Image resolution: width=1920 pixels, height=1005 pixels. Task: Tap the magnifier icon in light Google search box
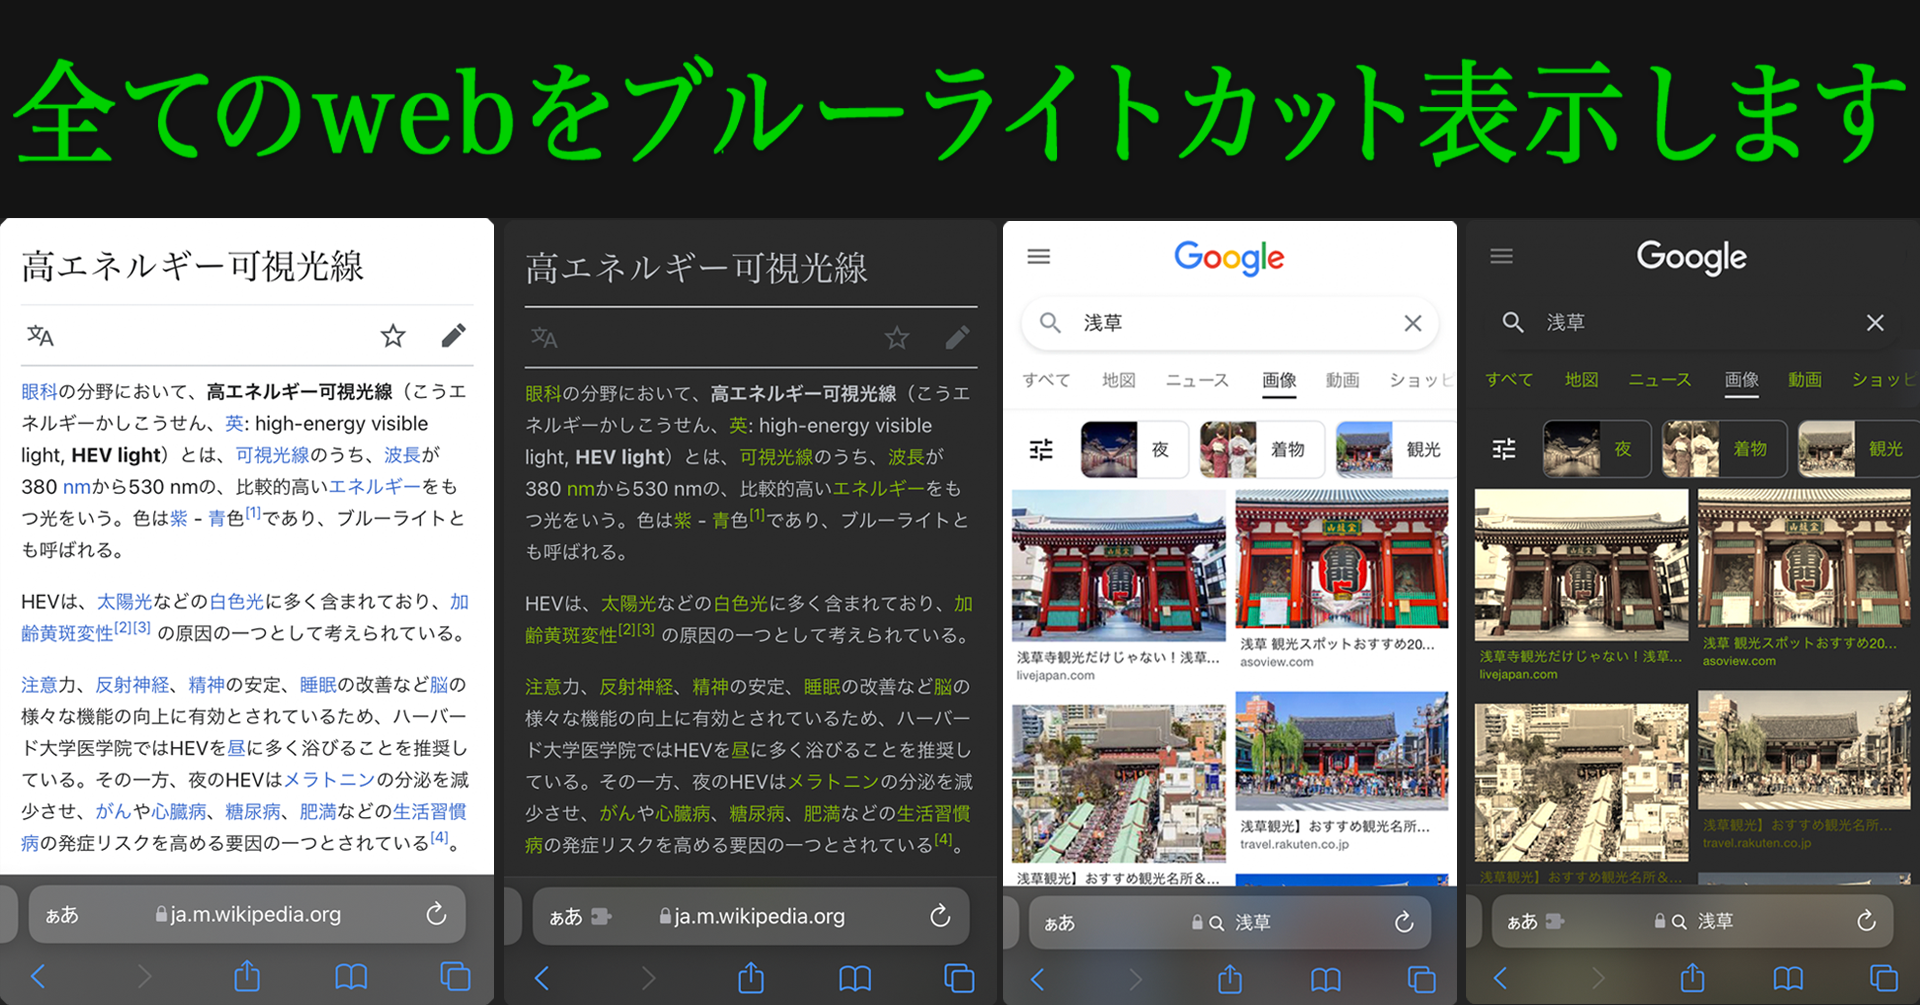click(1050, 323)
